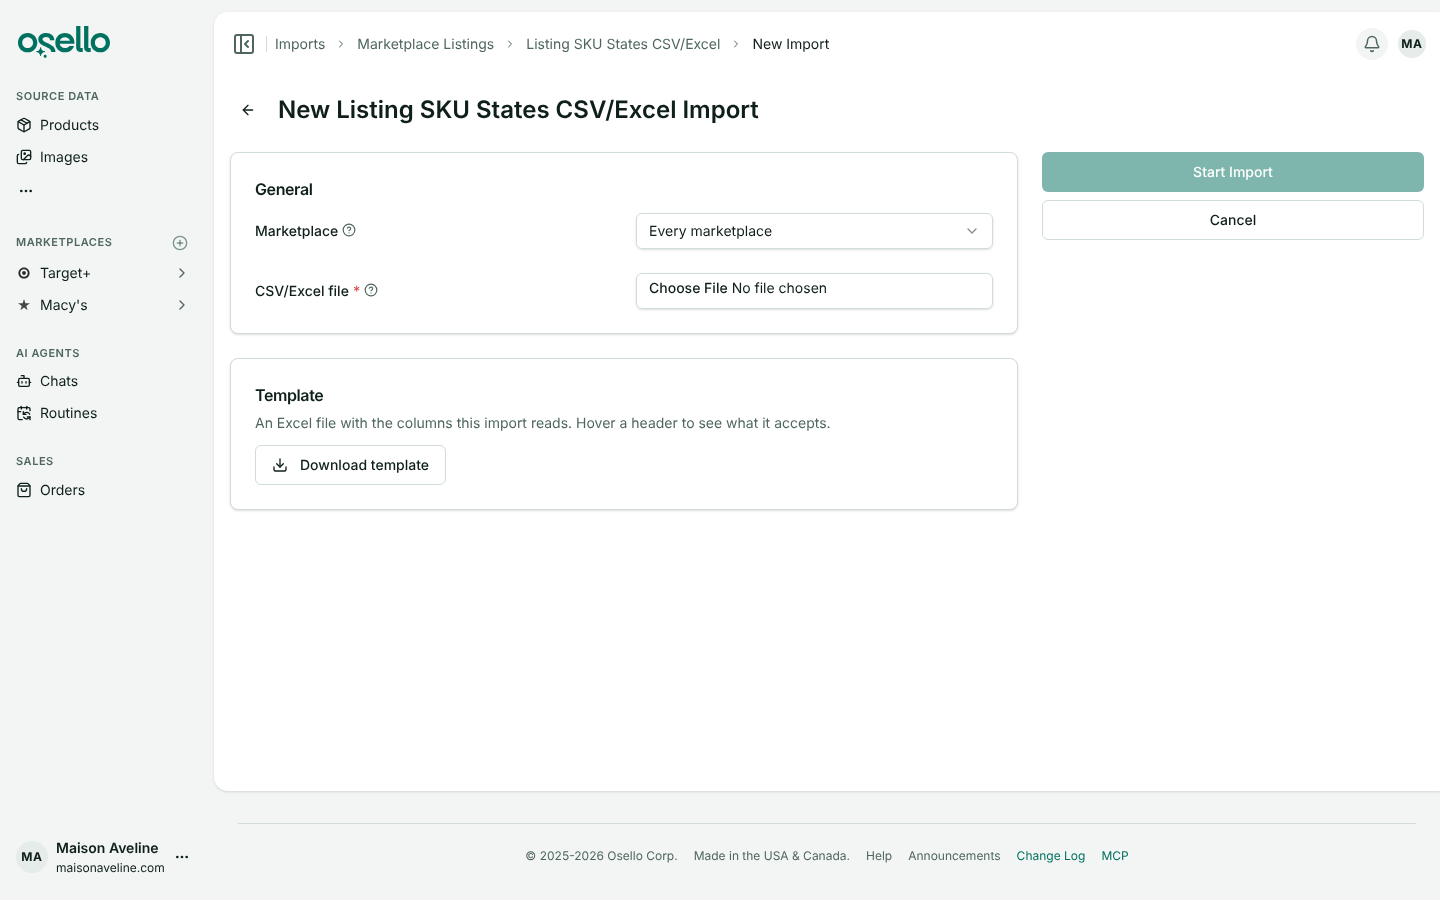Go to Marketplace Listings breadcrumb

tap(425, 44)
